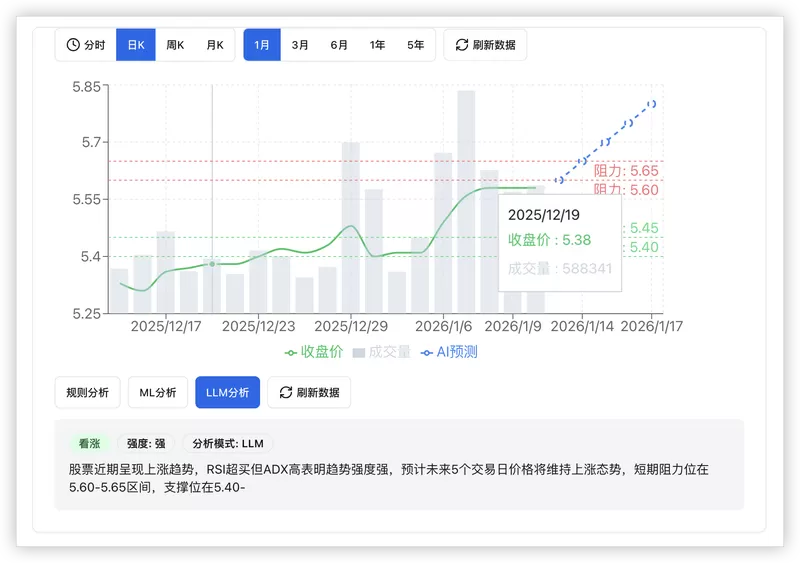Click the 2025/12/29 x-axis date label
This screenshot has width=800, height=563.
click(351, 326)
